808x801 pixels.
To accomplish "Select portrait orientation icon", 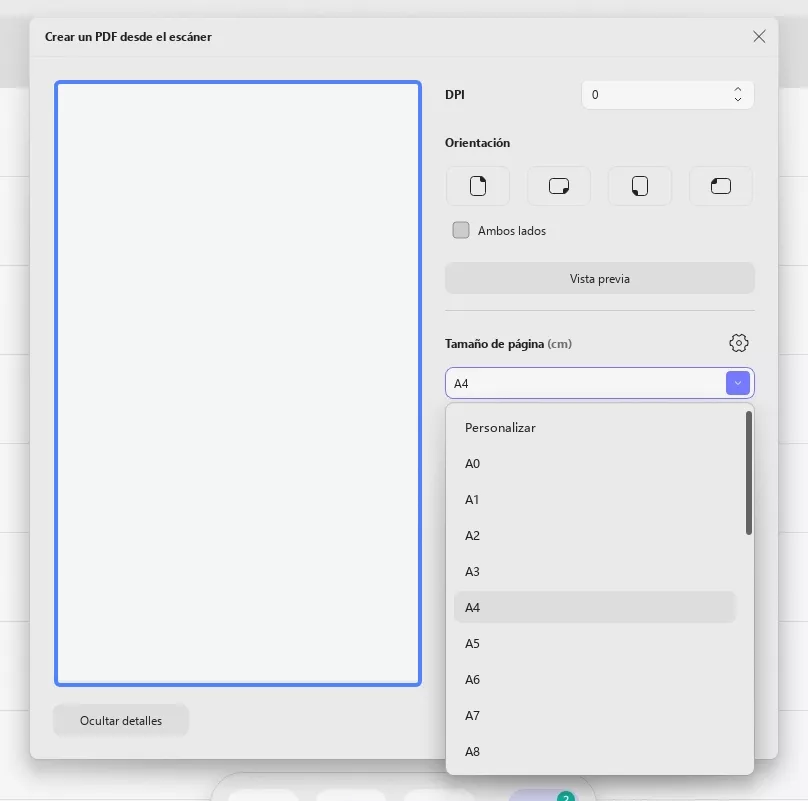I will 478,186.
